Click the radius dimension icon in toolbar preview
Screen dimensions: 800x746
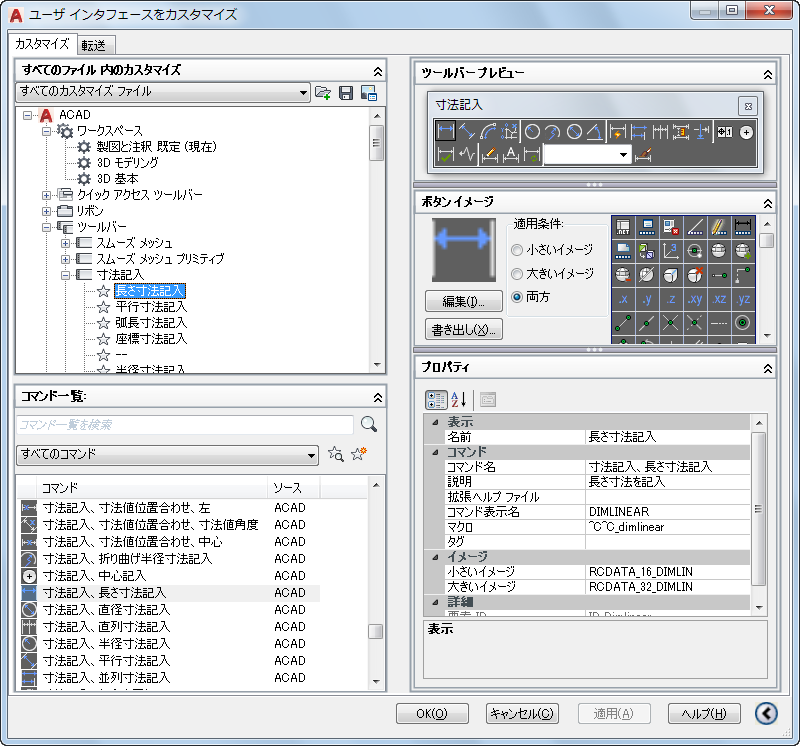click(x=532, y=132)
